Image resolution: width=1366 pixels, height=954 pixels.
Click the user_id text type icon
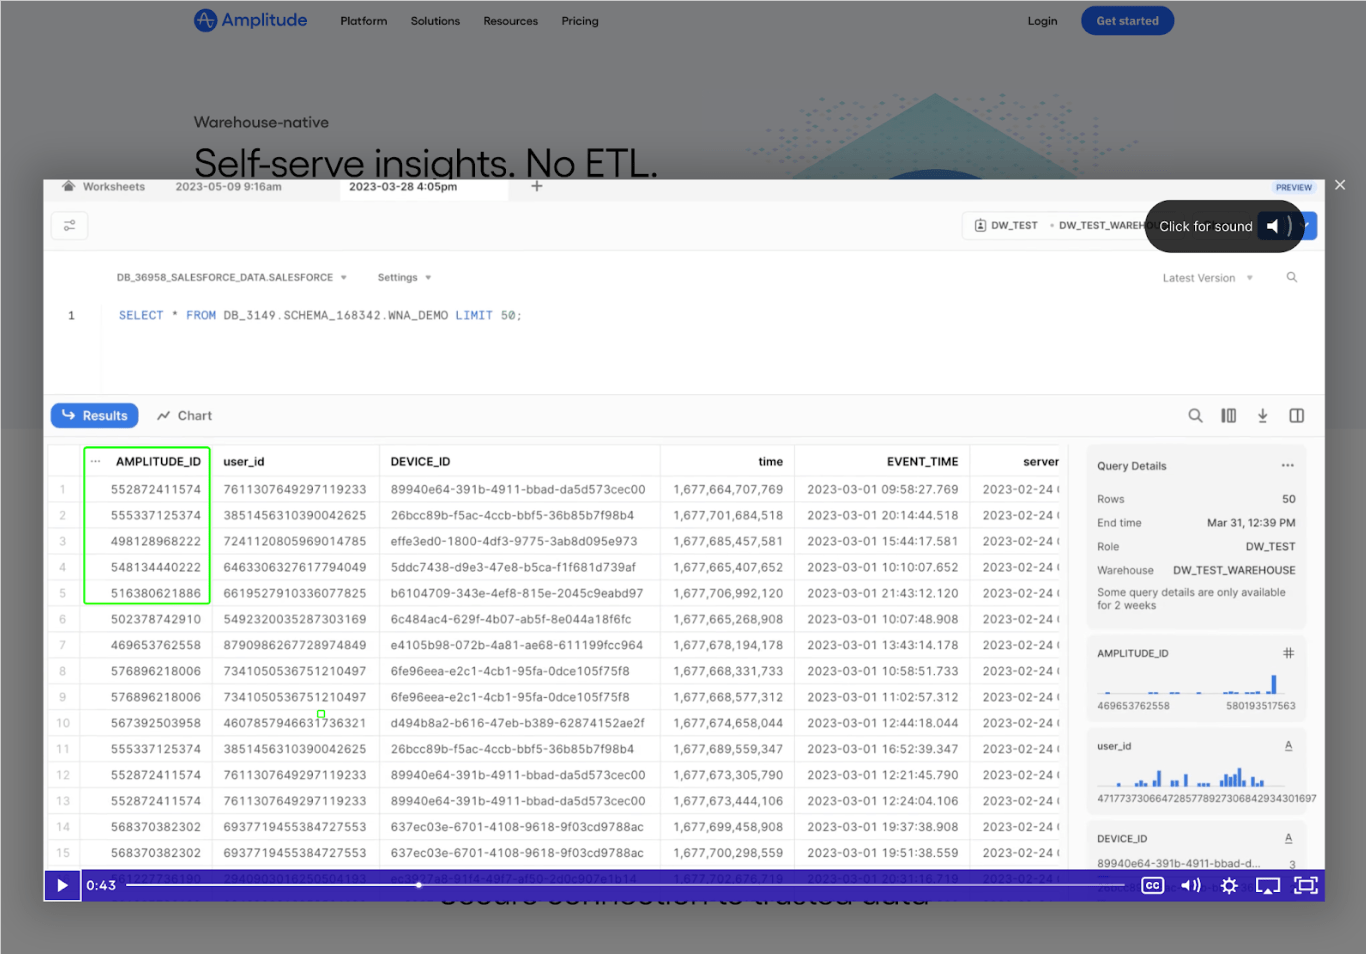[x=1288, y=746]
